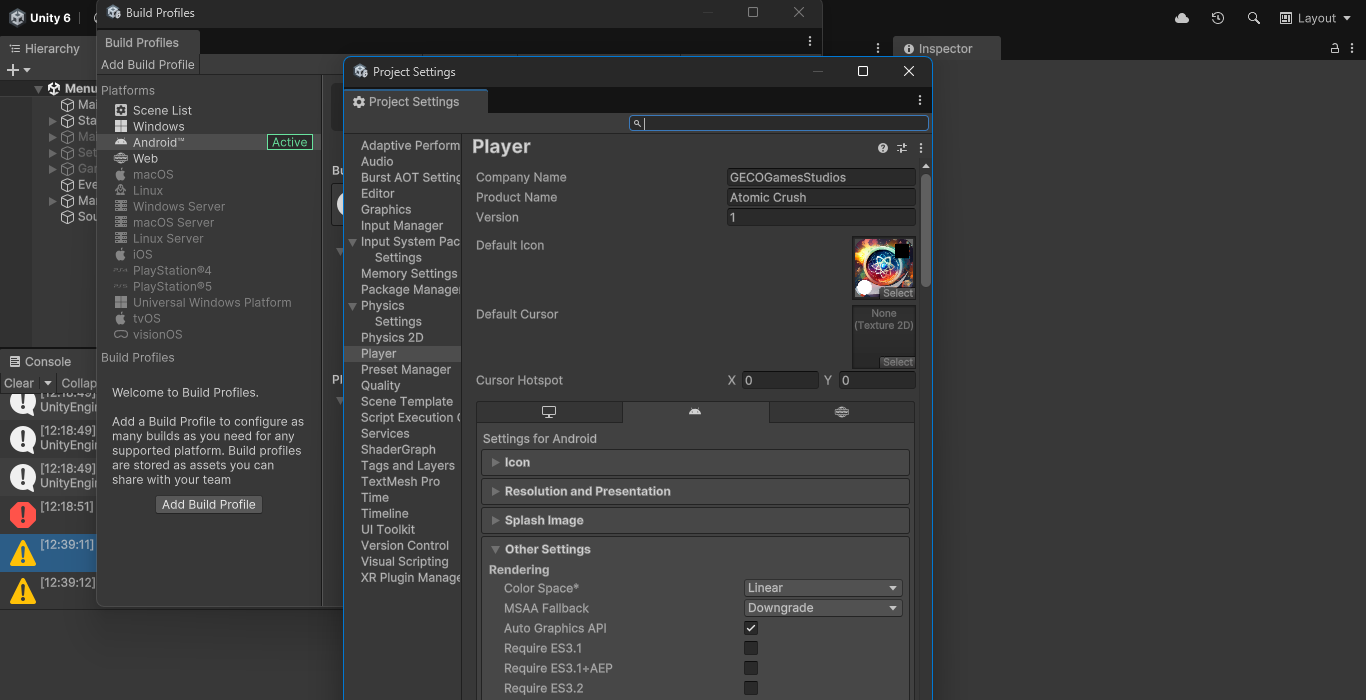Expand Resolution and Presentation section
Viewport: 1366px width, 700px height.
point(696,491)
